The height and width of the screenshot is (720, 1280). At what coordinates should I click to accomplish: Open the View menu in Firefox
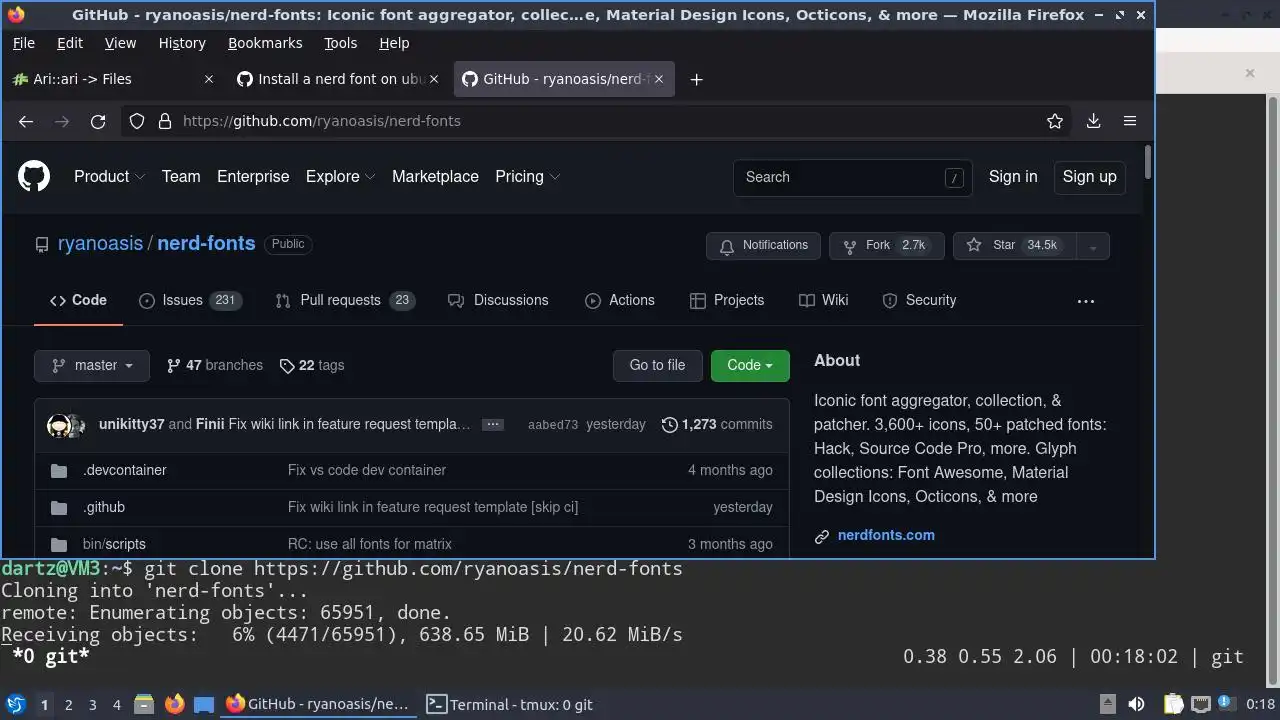120,43
